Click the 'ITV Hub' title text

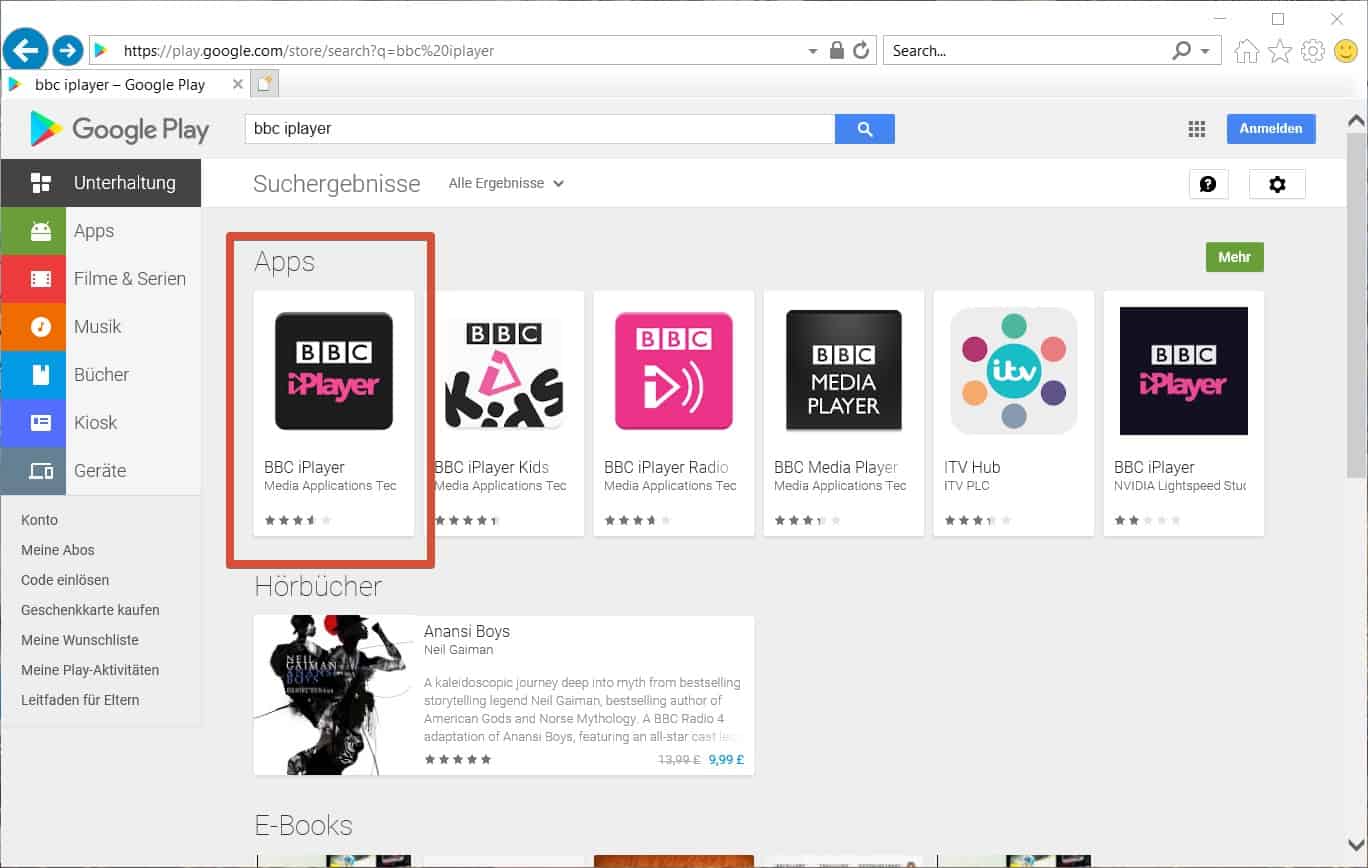tap(972, 467)
